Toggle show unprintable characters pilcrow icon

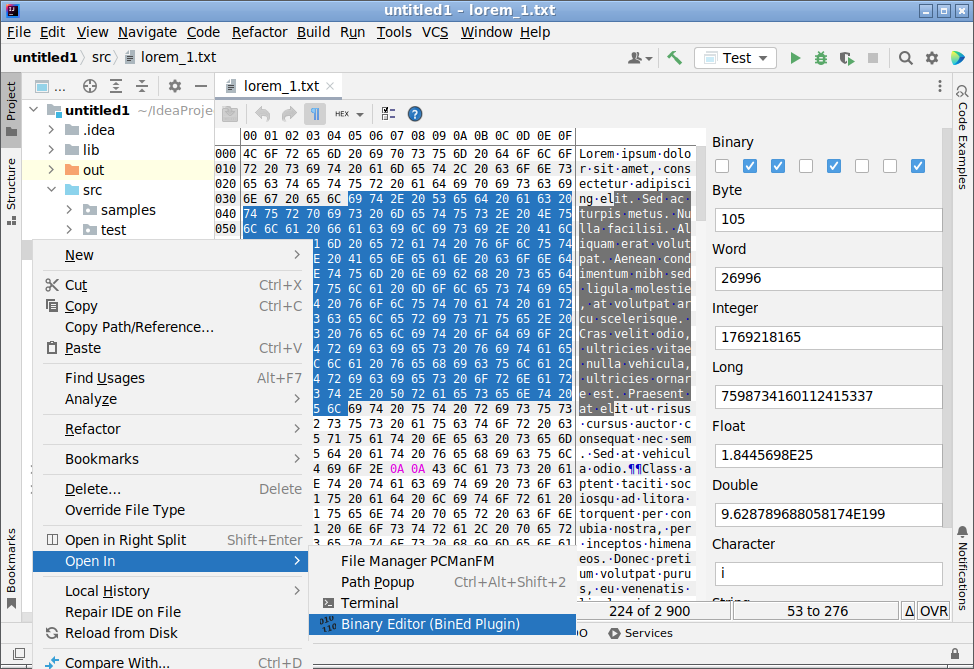pos(315,114)
